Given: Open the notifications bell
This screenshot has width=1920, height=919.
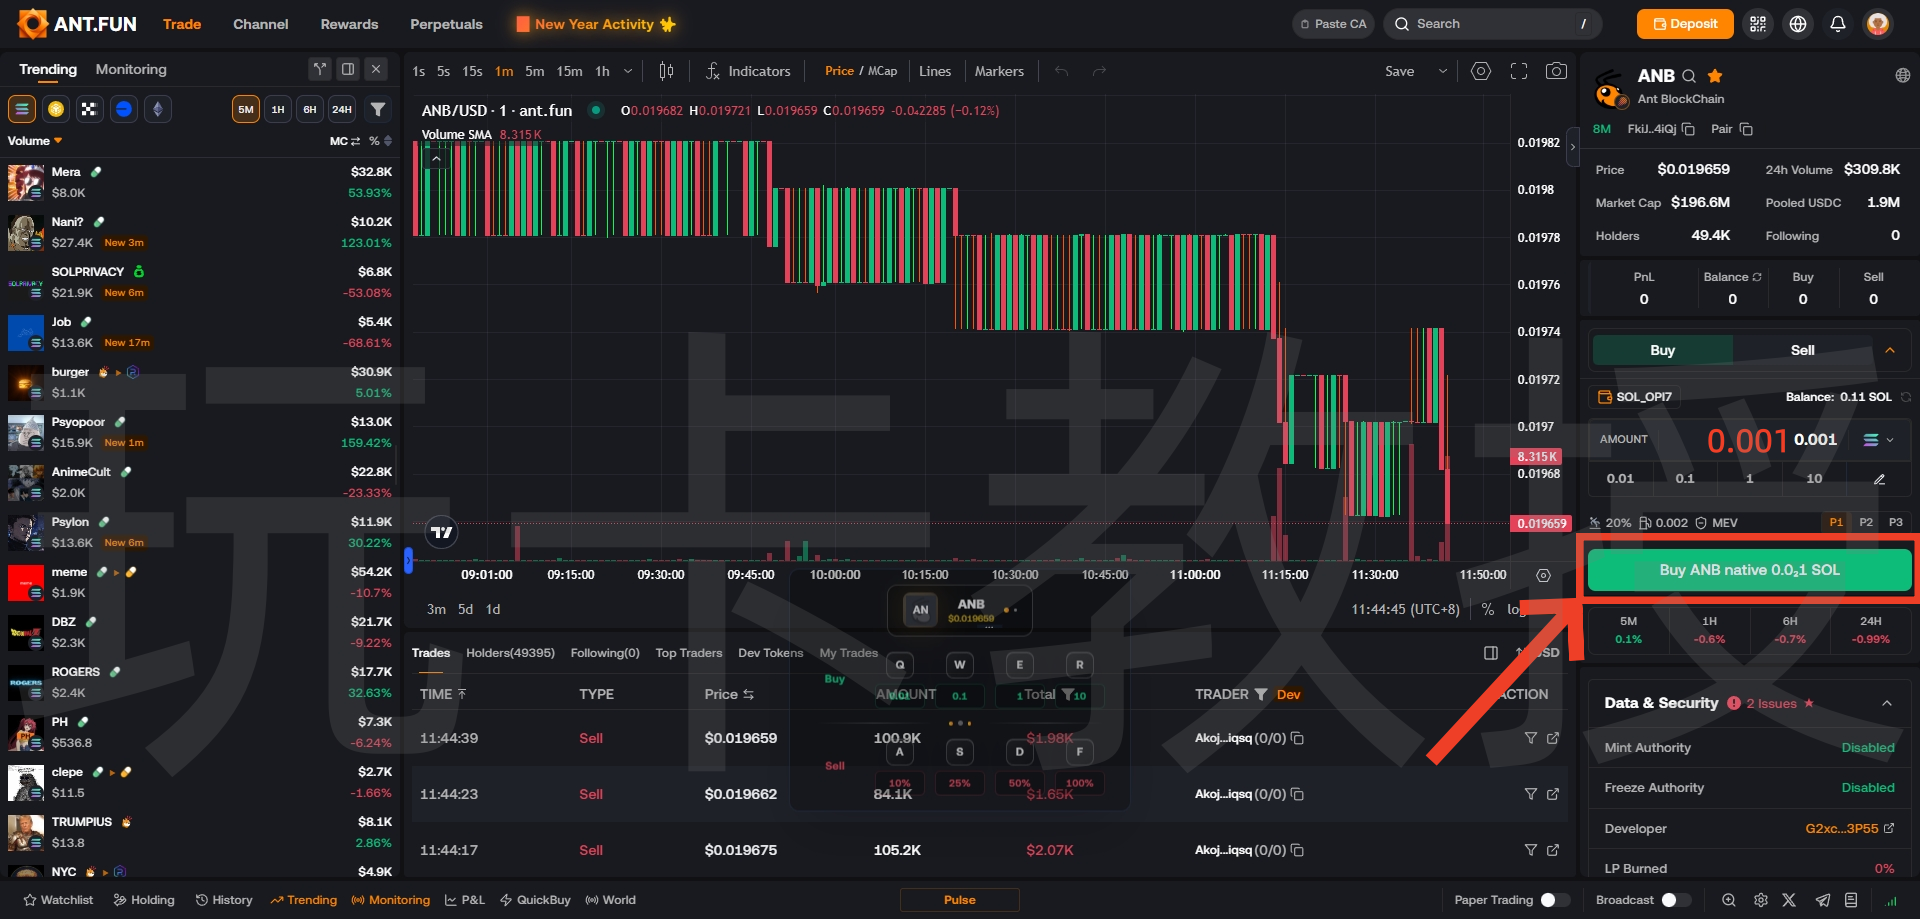Looking at the screenshot, I should click(1838, 24).
